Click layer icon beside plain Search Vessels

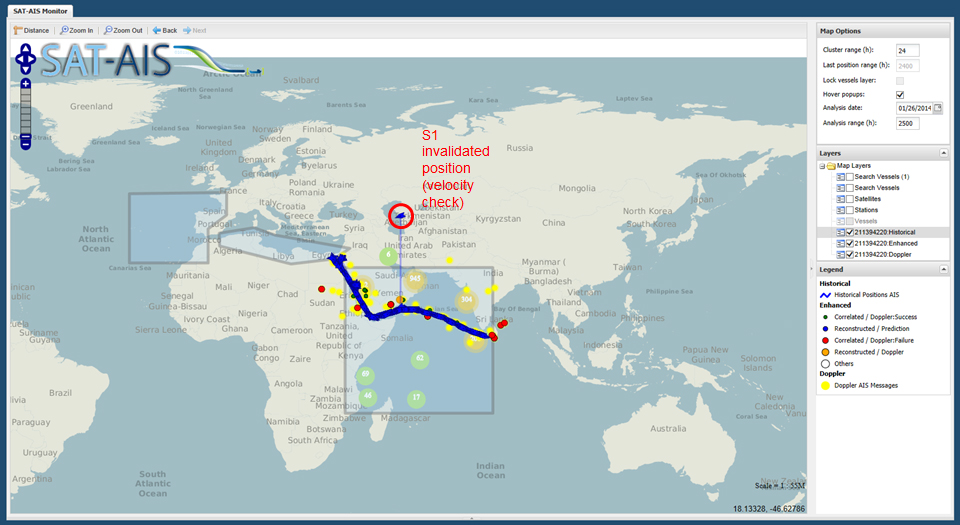[841, 188]
